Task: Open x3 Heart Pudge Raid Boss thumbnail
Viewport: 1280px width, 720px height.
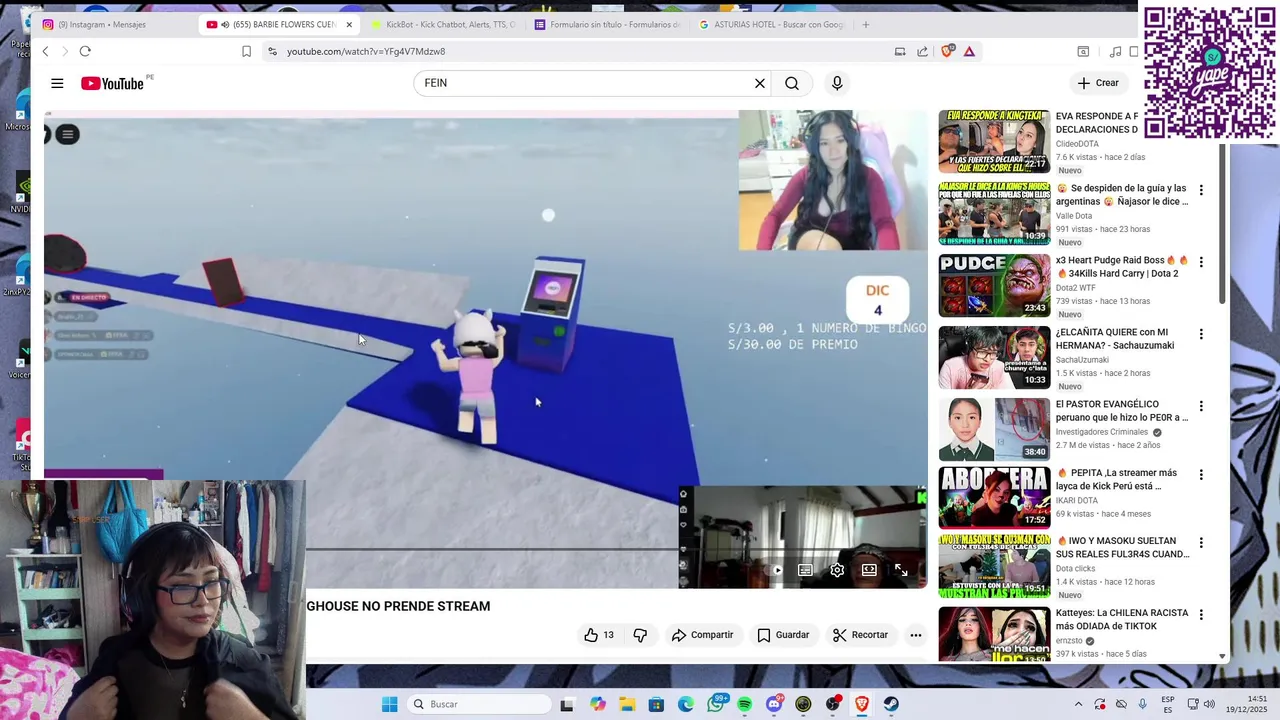Action: tap(994, 285)
